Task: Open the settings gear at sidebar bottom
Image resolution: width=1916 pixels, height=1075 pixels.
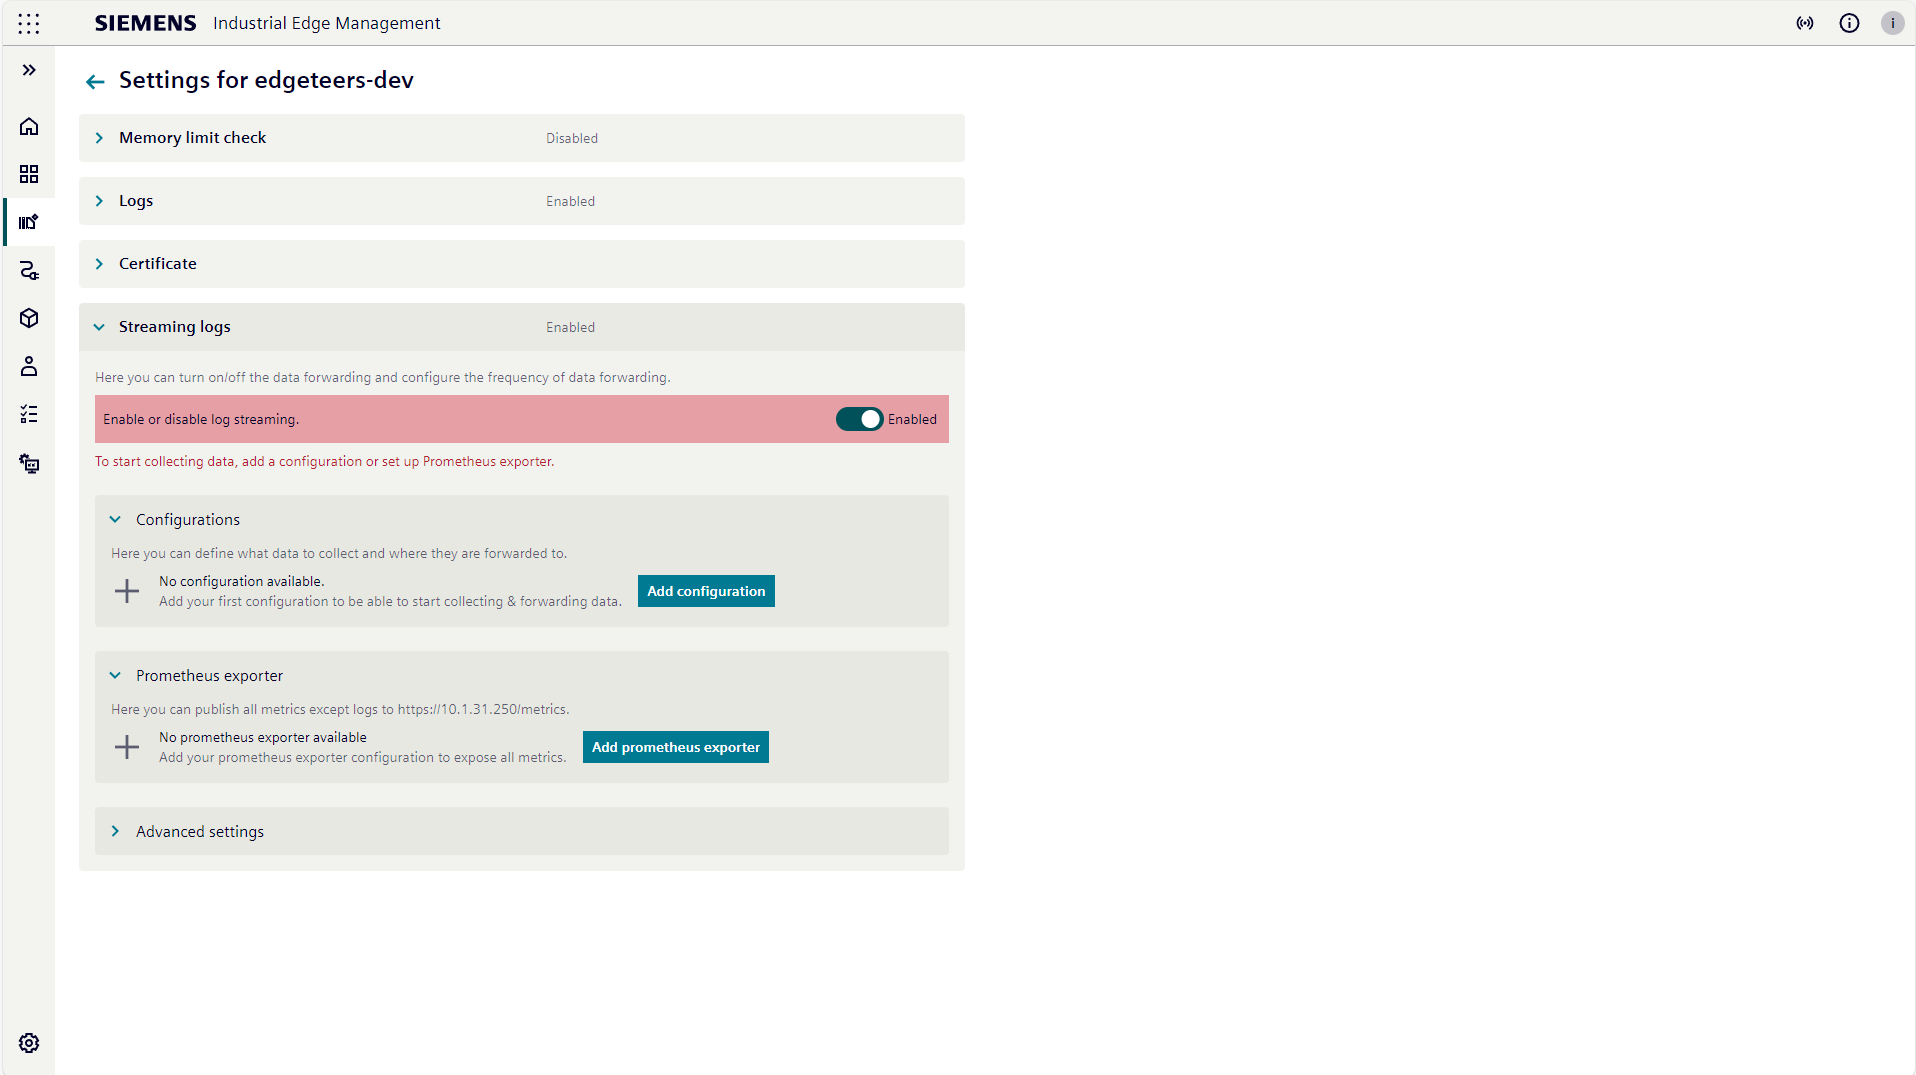Action: (29, 1043)
